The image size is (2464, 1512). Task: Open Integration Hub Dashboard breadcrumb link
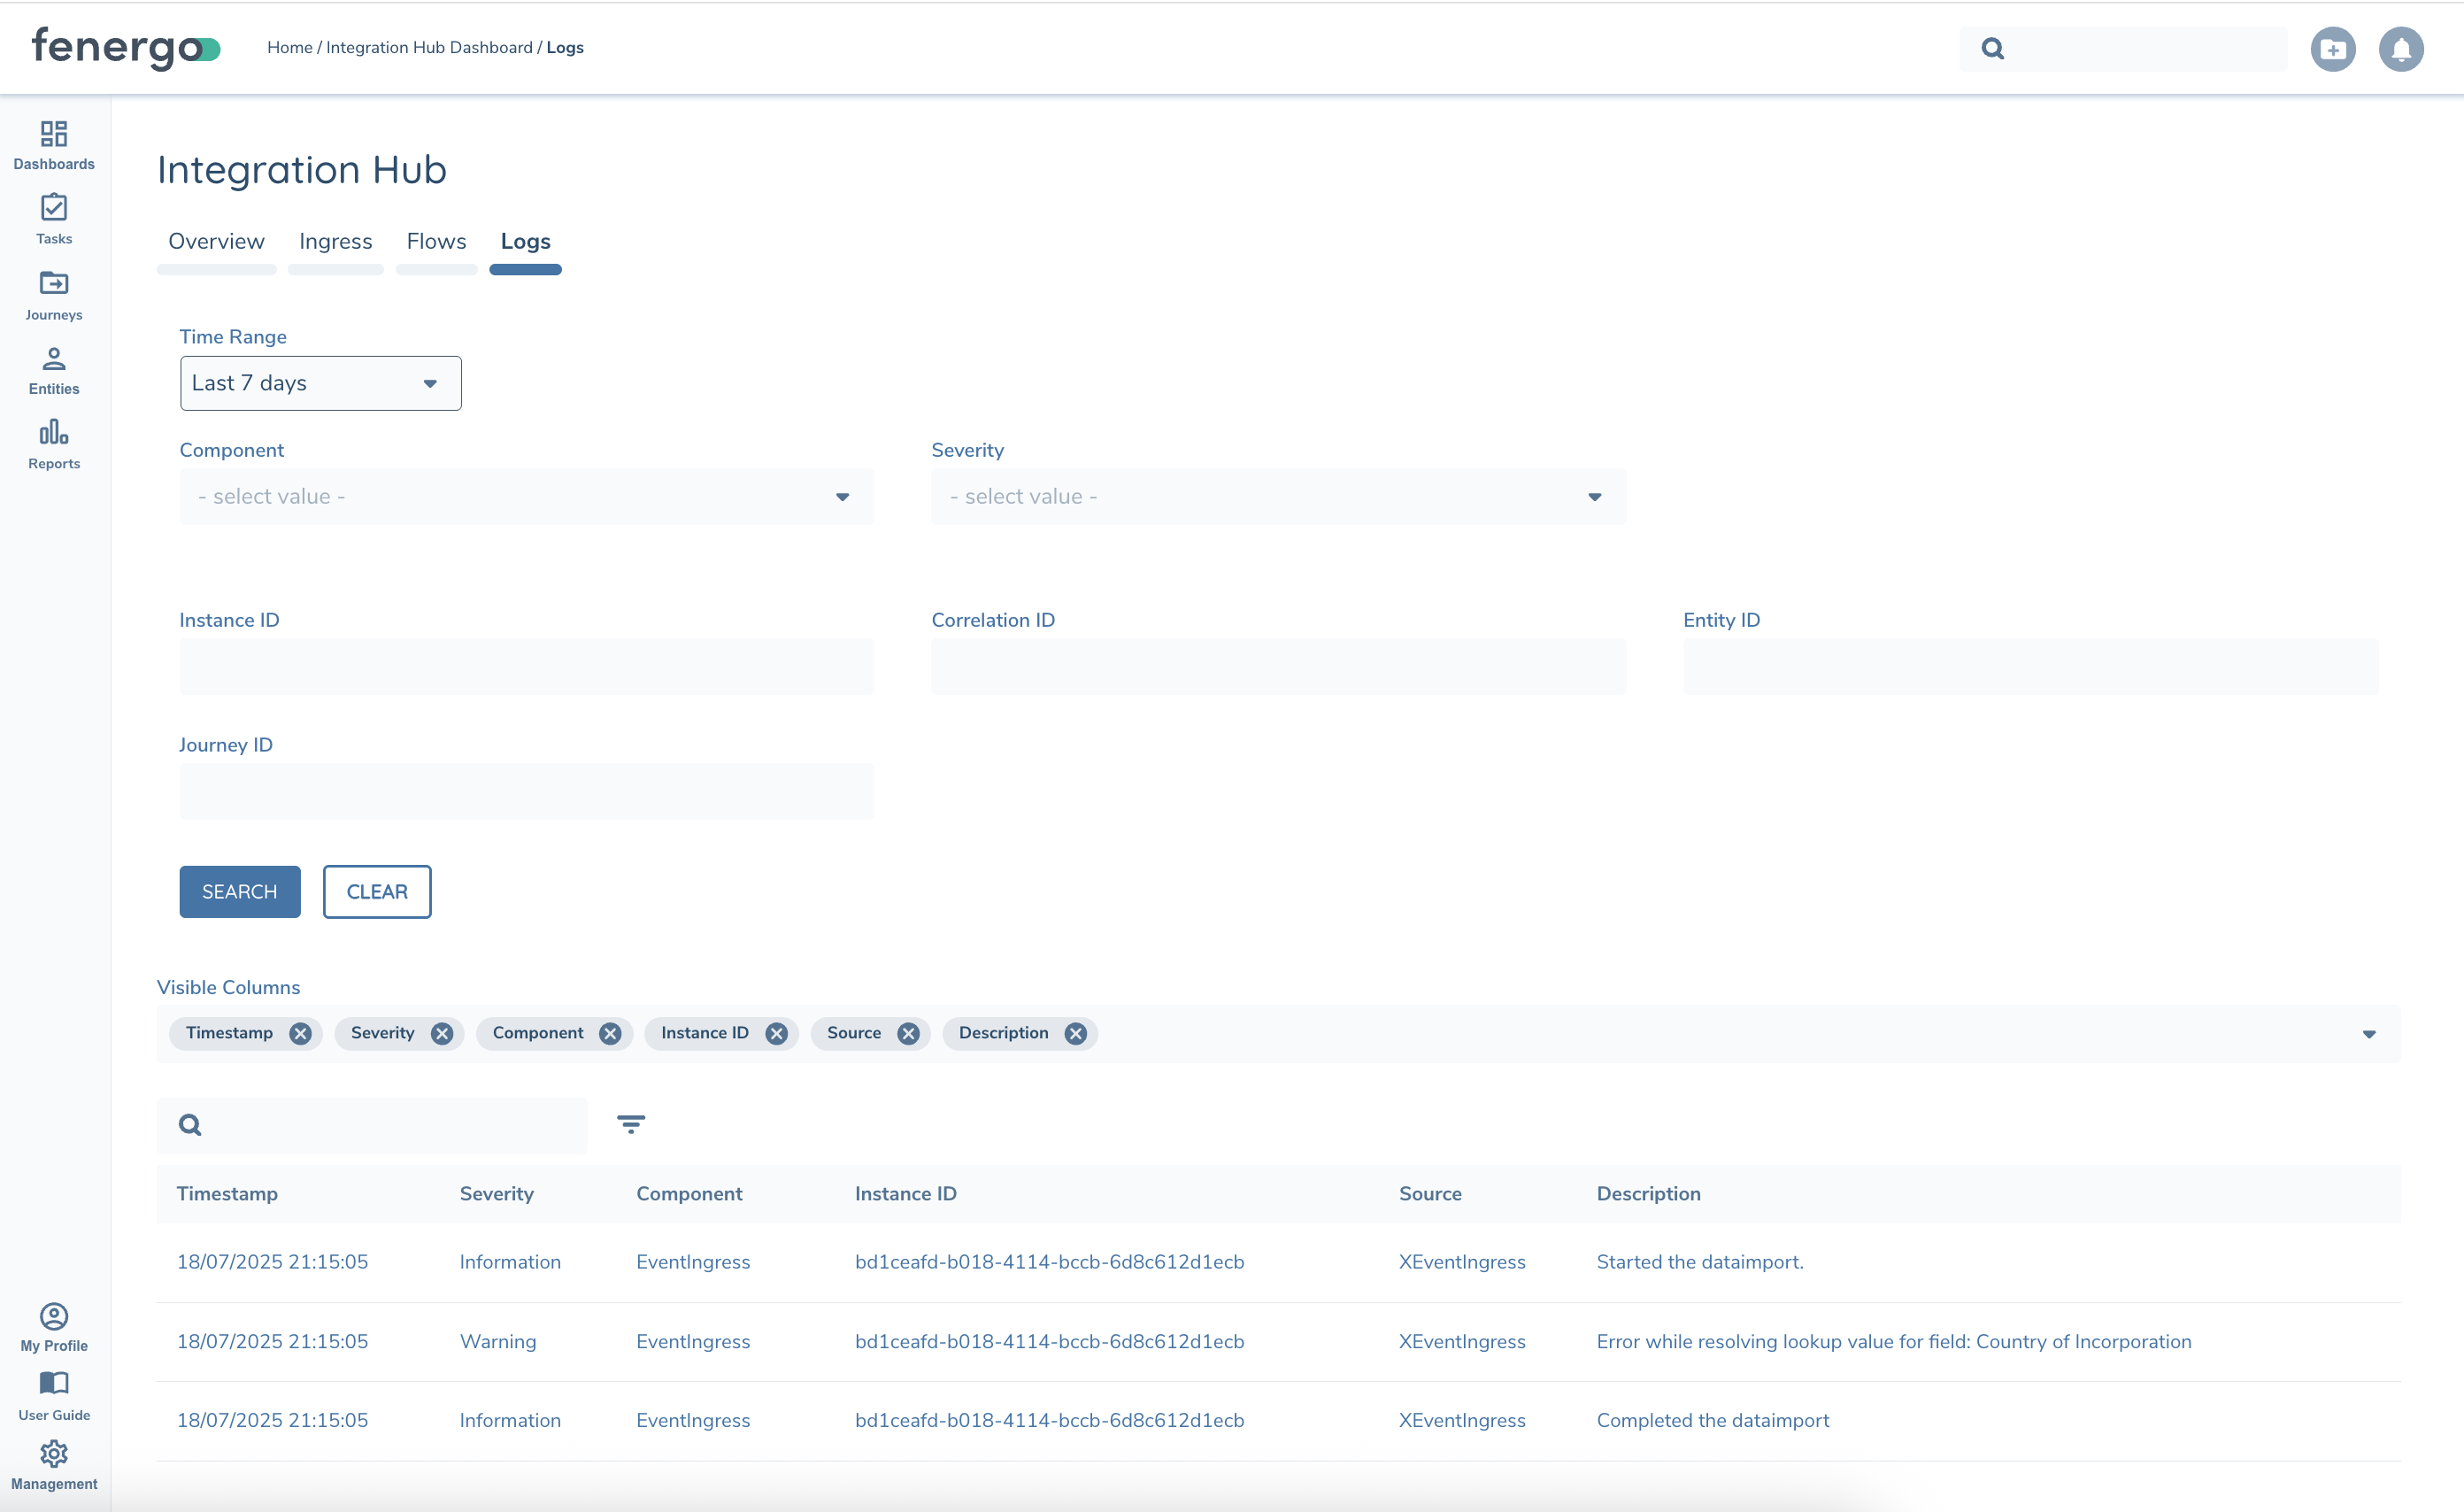pos(430,47)
